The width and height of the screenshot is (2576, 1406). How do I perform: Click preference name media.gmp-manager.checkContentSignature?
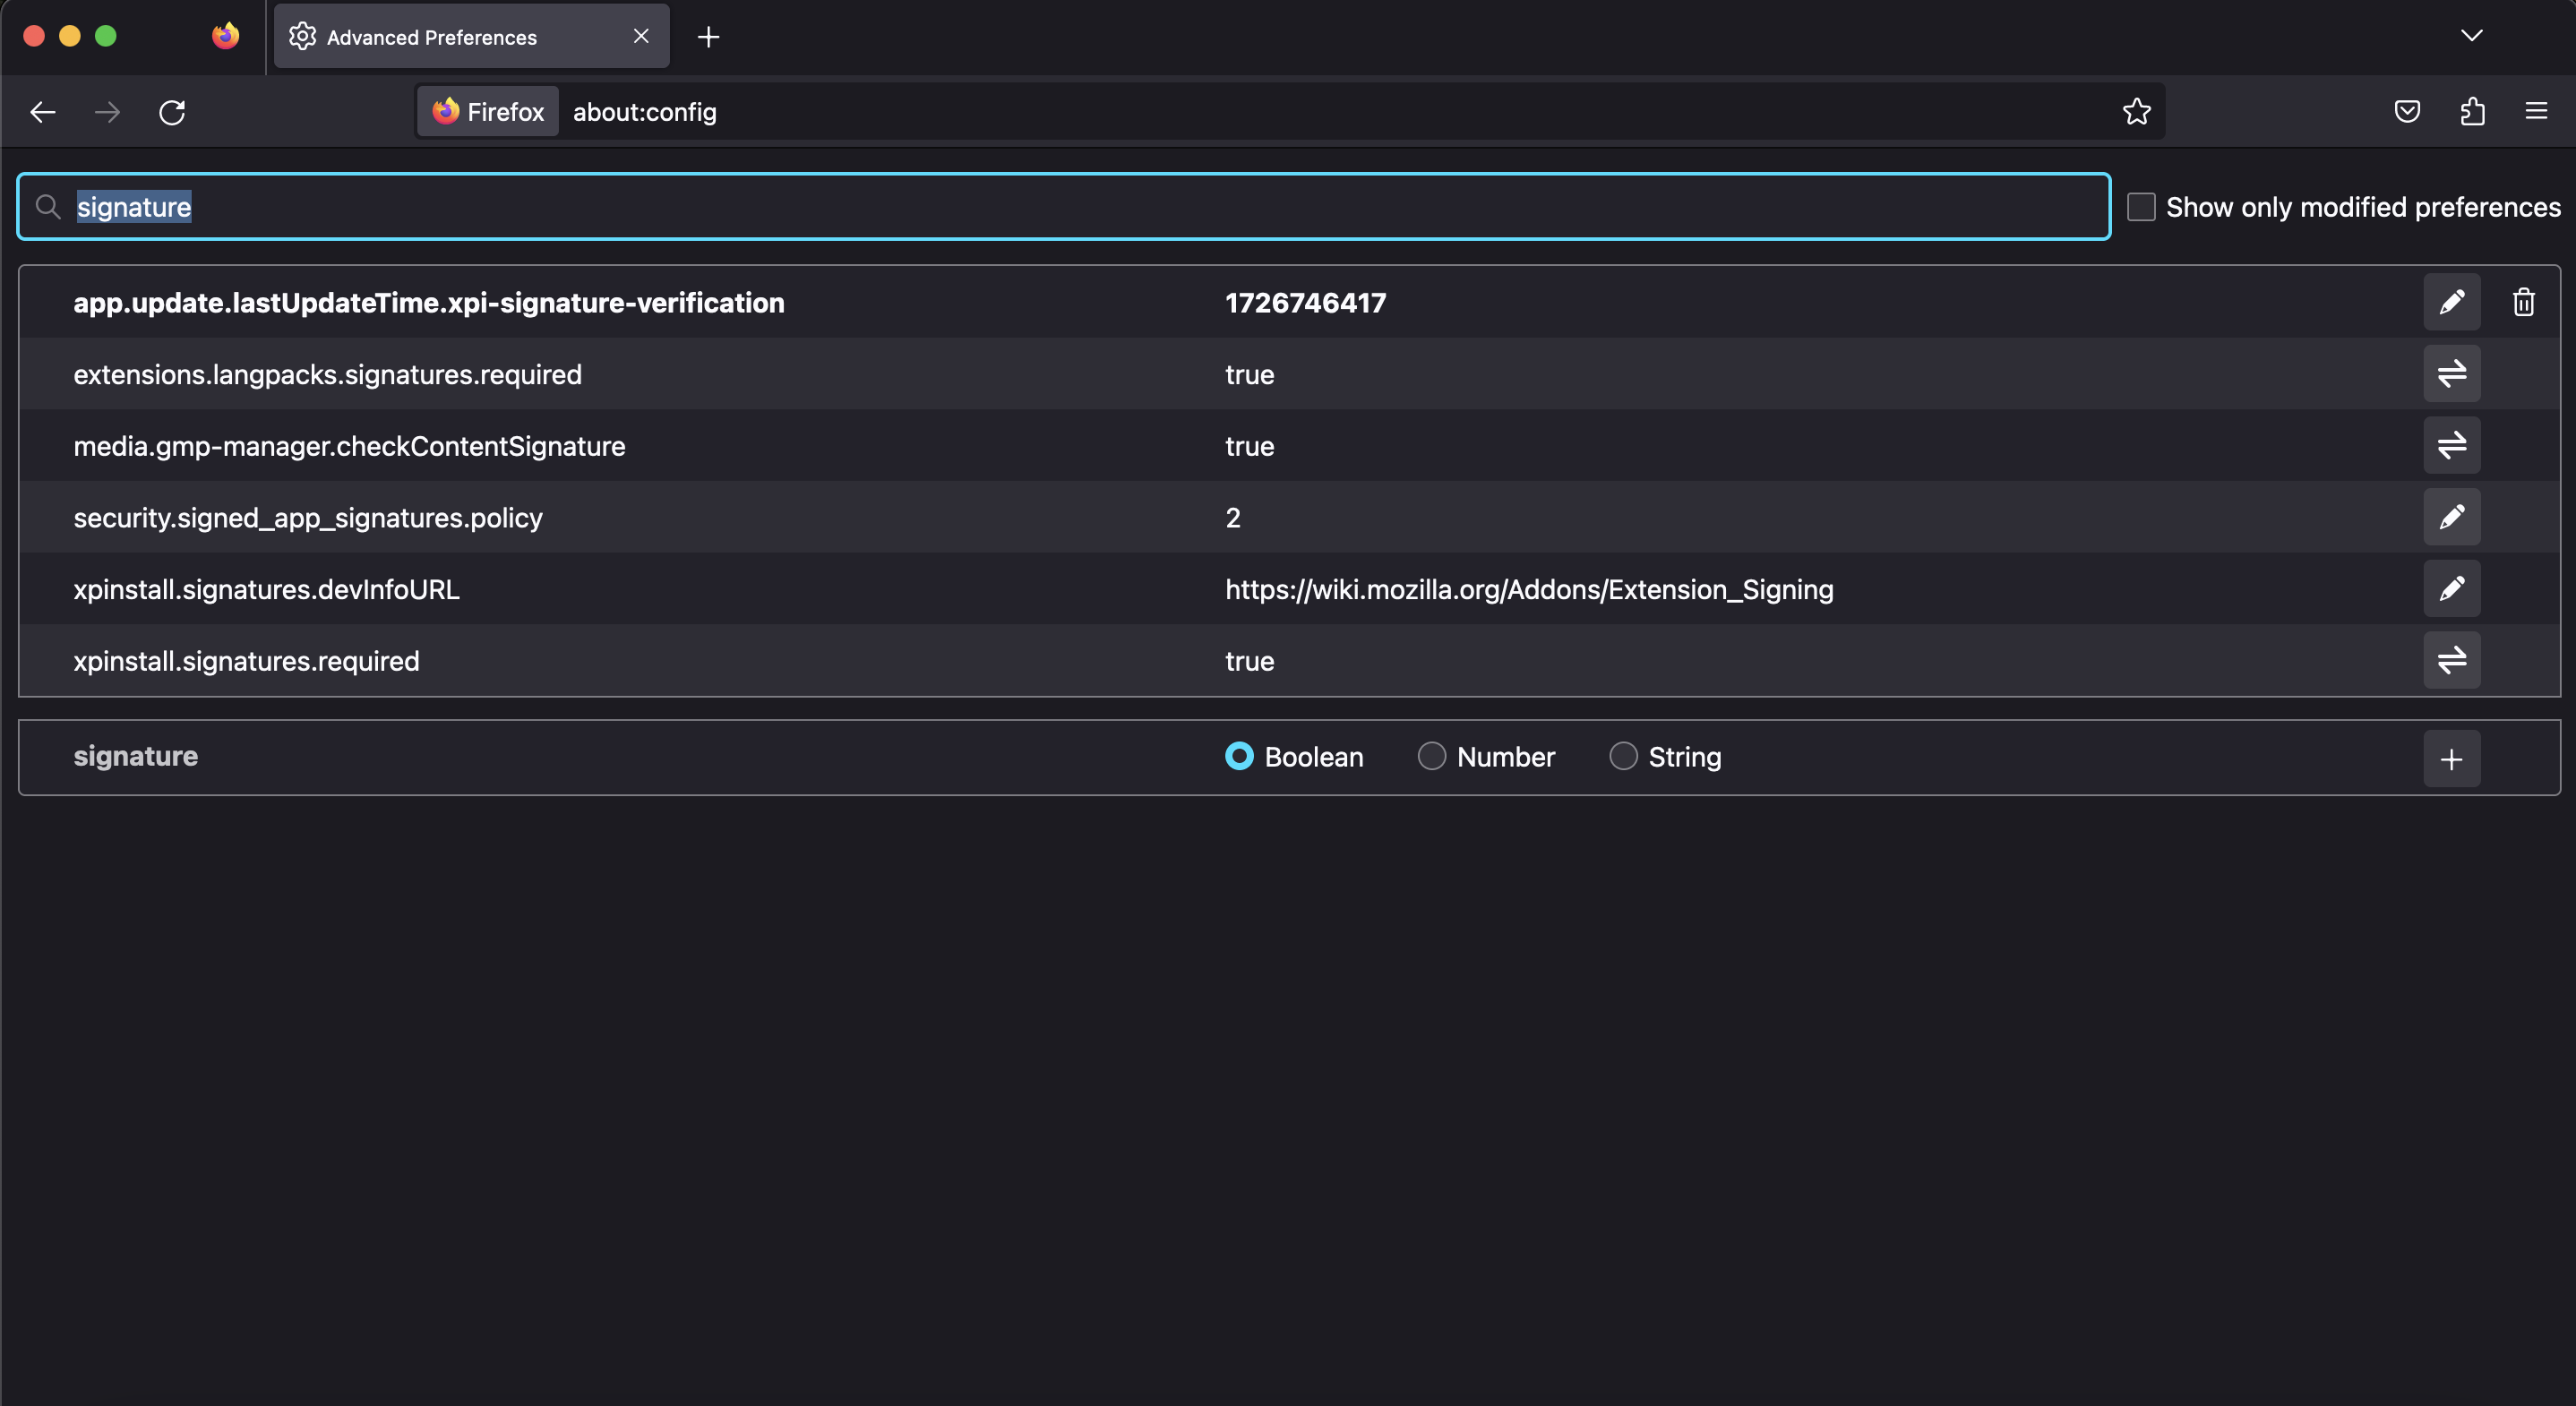pos(349,446)
